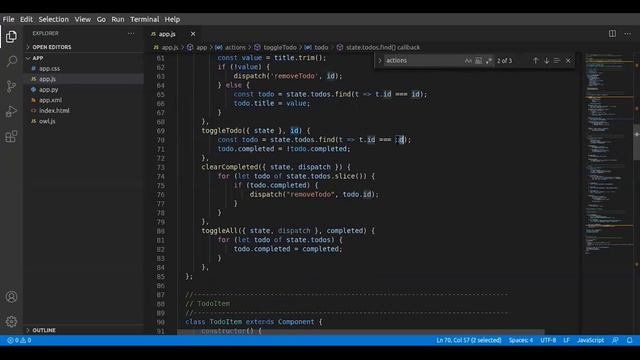The width and height of the screenshot is (640, 360).
Task: Open app.css in the explorer
Action: point(83,69)
